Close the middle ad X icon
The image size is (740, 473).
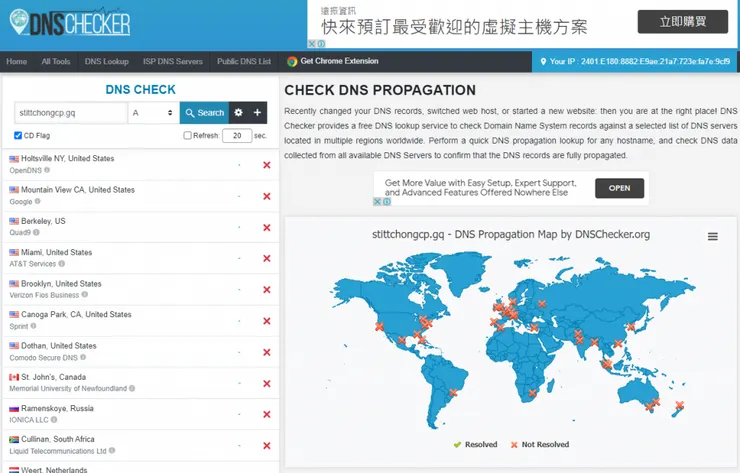click(x=377, y=202)
